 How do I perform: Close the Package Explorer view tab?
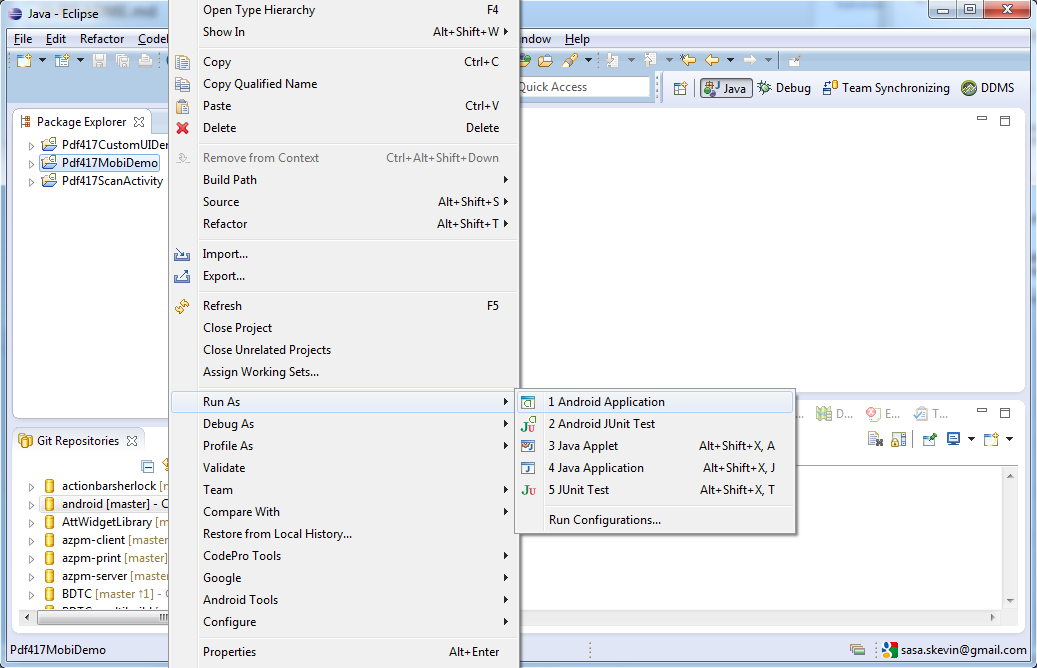point(139,122)
